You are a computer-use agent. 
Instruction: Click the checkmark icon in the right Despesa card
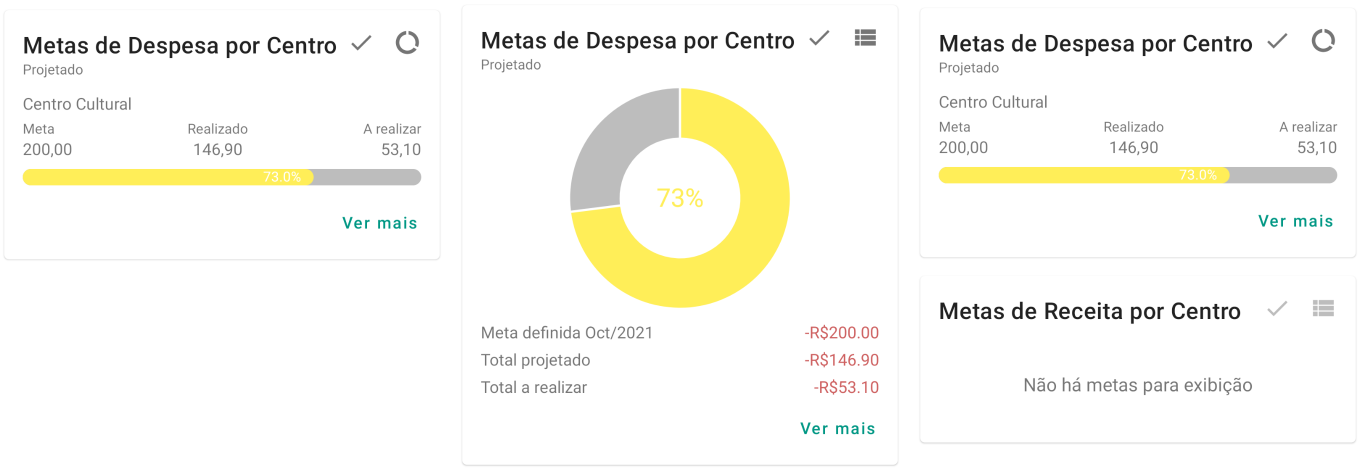1278,42
